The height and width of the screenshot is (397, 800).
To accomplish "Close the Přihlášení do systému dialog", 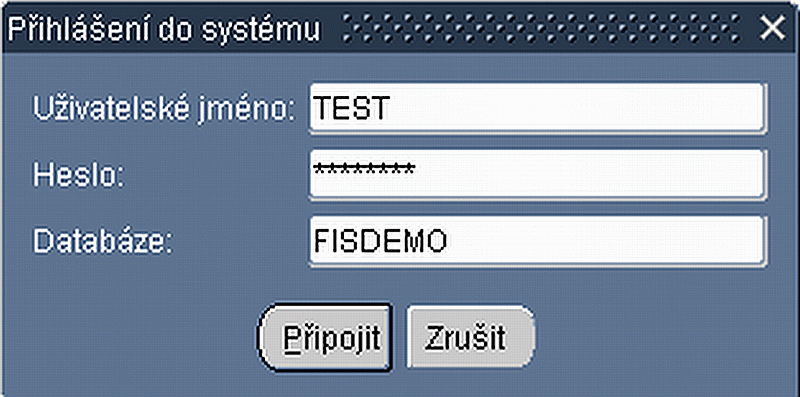I will (x=772, y=30).
